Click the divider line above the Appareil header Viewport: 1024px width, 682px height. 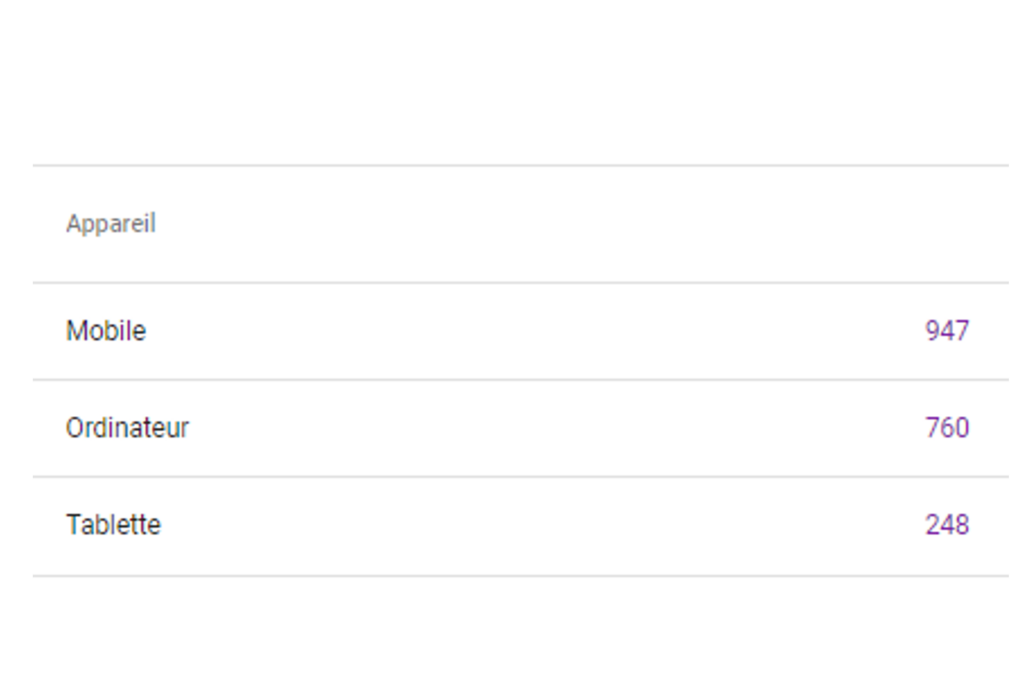pyautogui.click(x=520, y=165)
